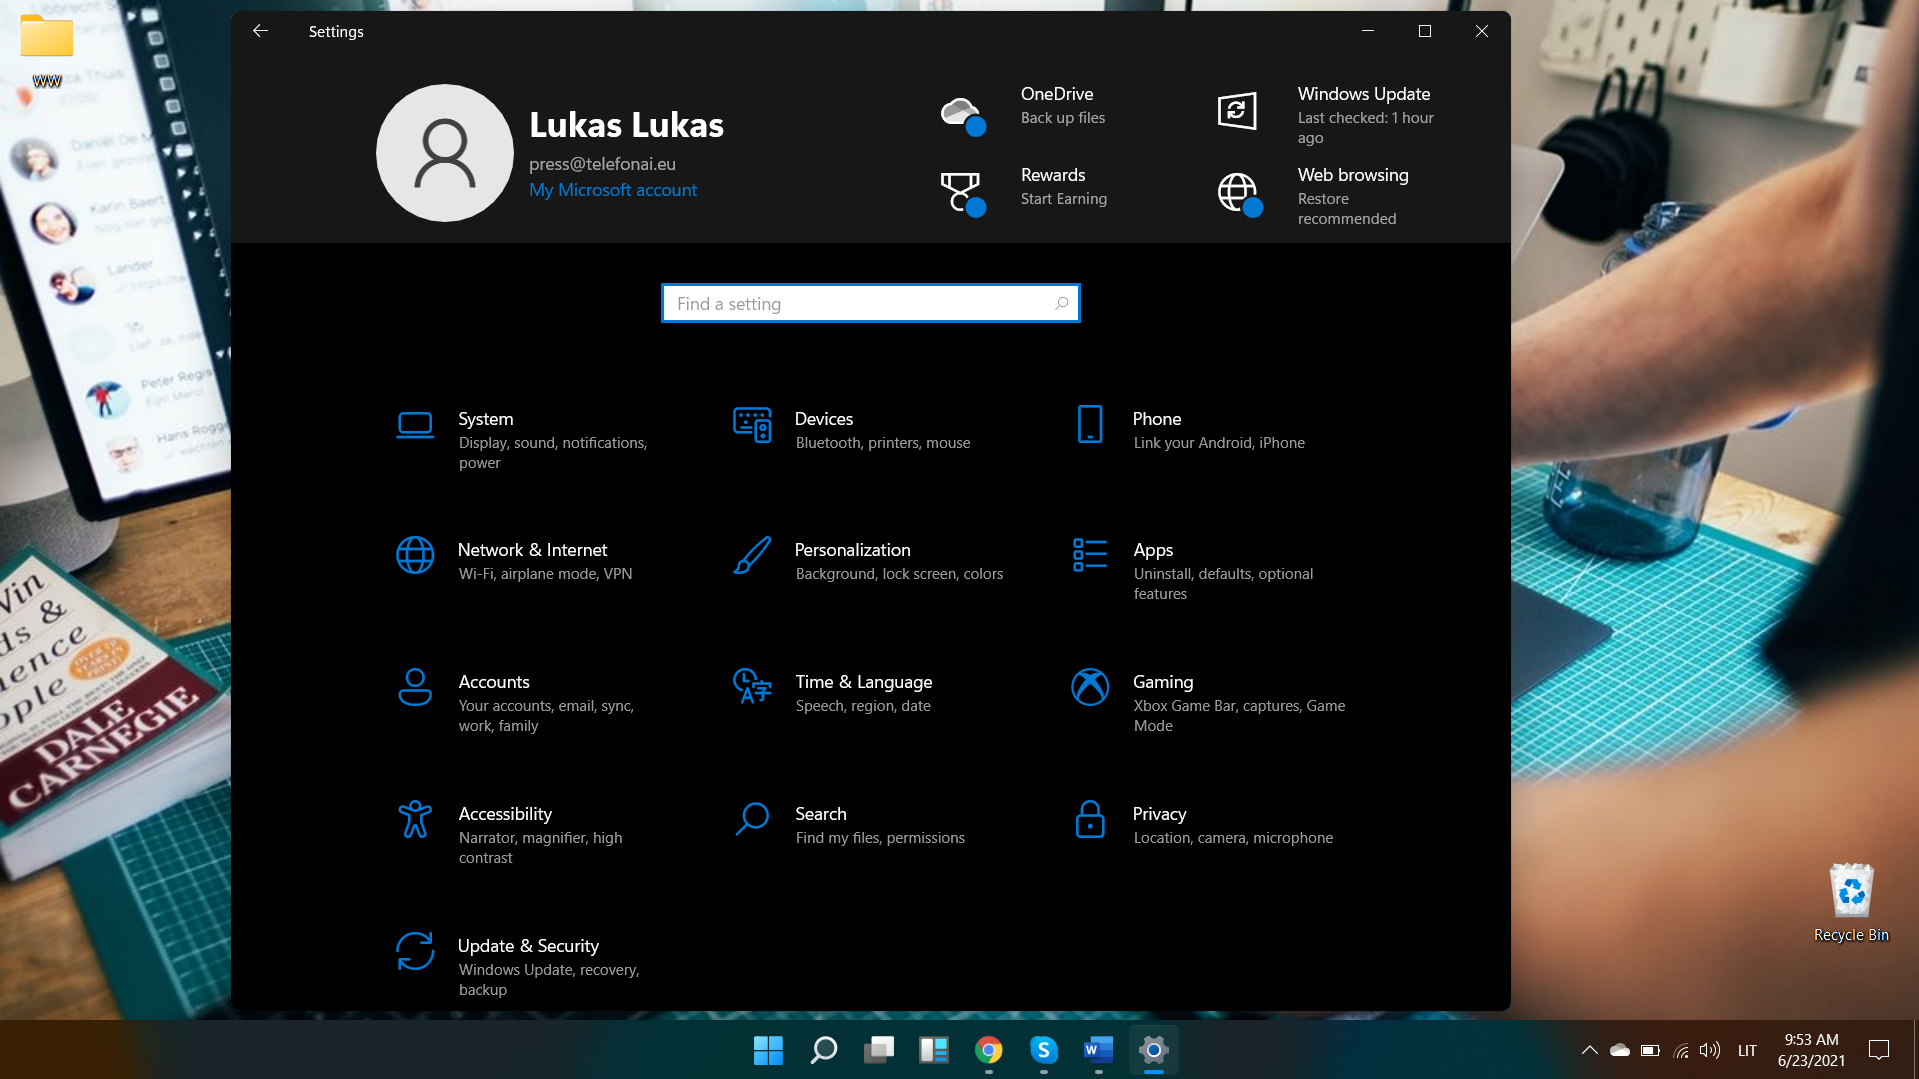Open Skype from the taskbar
Image resolution: width=1919 pixels, height=1079 pixels.
[1044, 1050]
